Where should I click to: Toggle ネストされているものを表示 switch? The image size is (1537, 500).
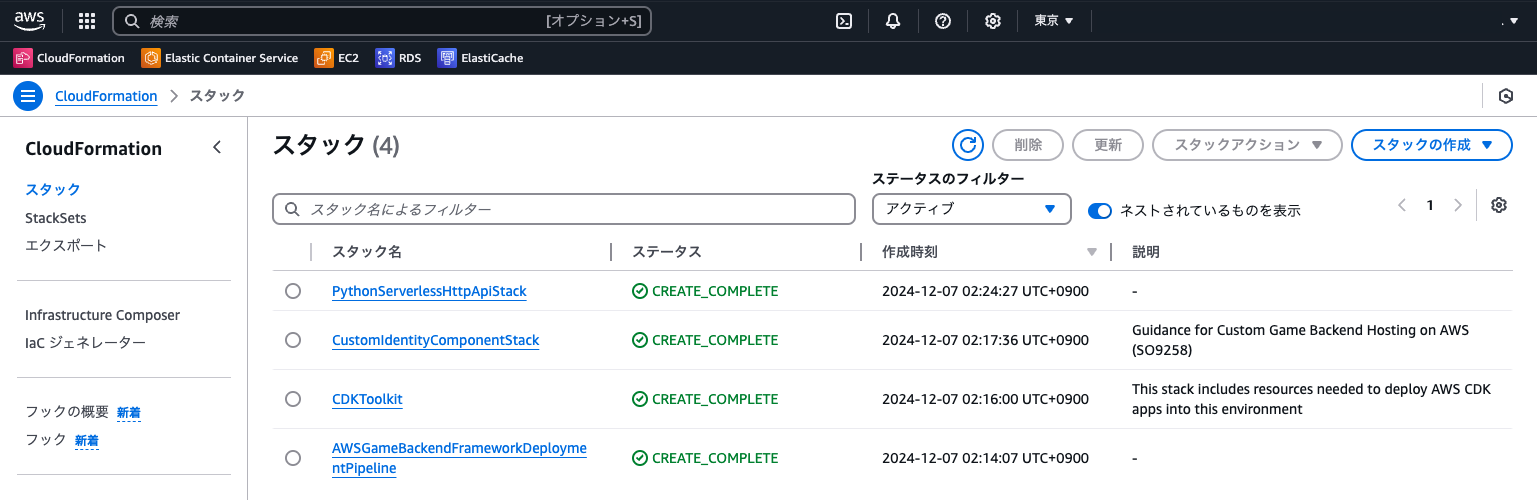1100,211
